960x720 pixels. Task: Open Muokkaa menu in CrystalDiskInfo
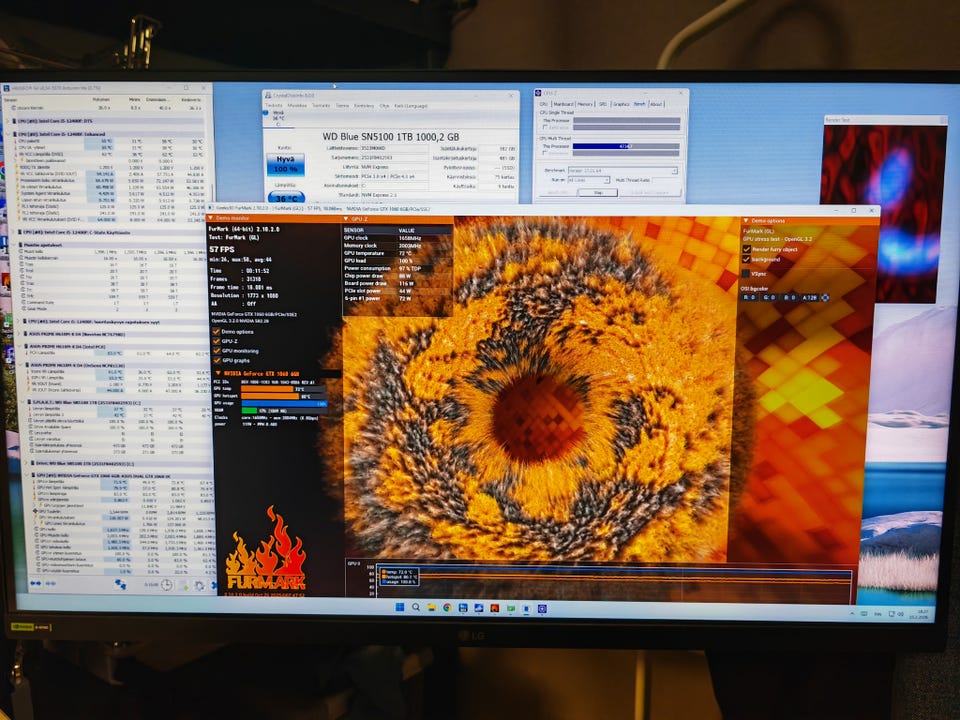(x=297, y=105)
